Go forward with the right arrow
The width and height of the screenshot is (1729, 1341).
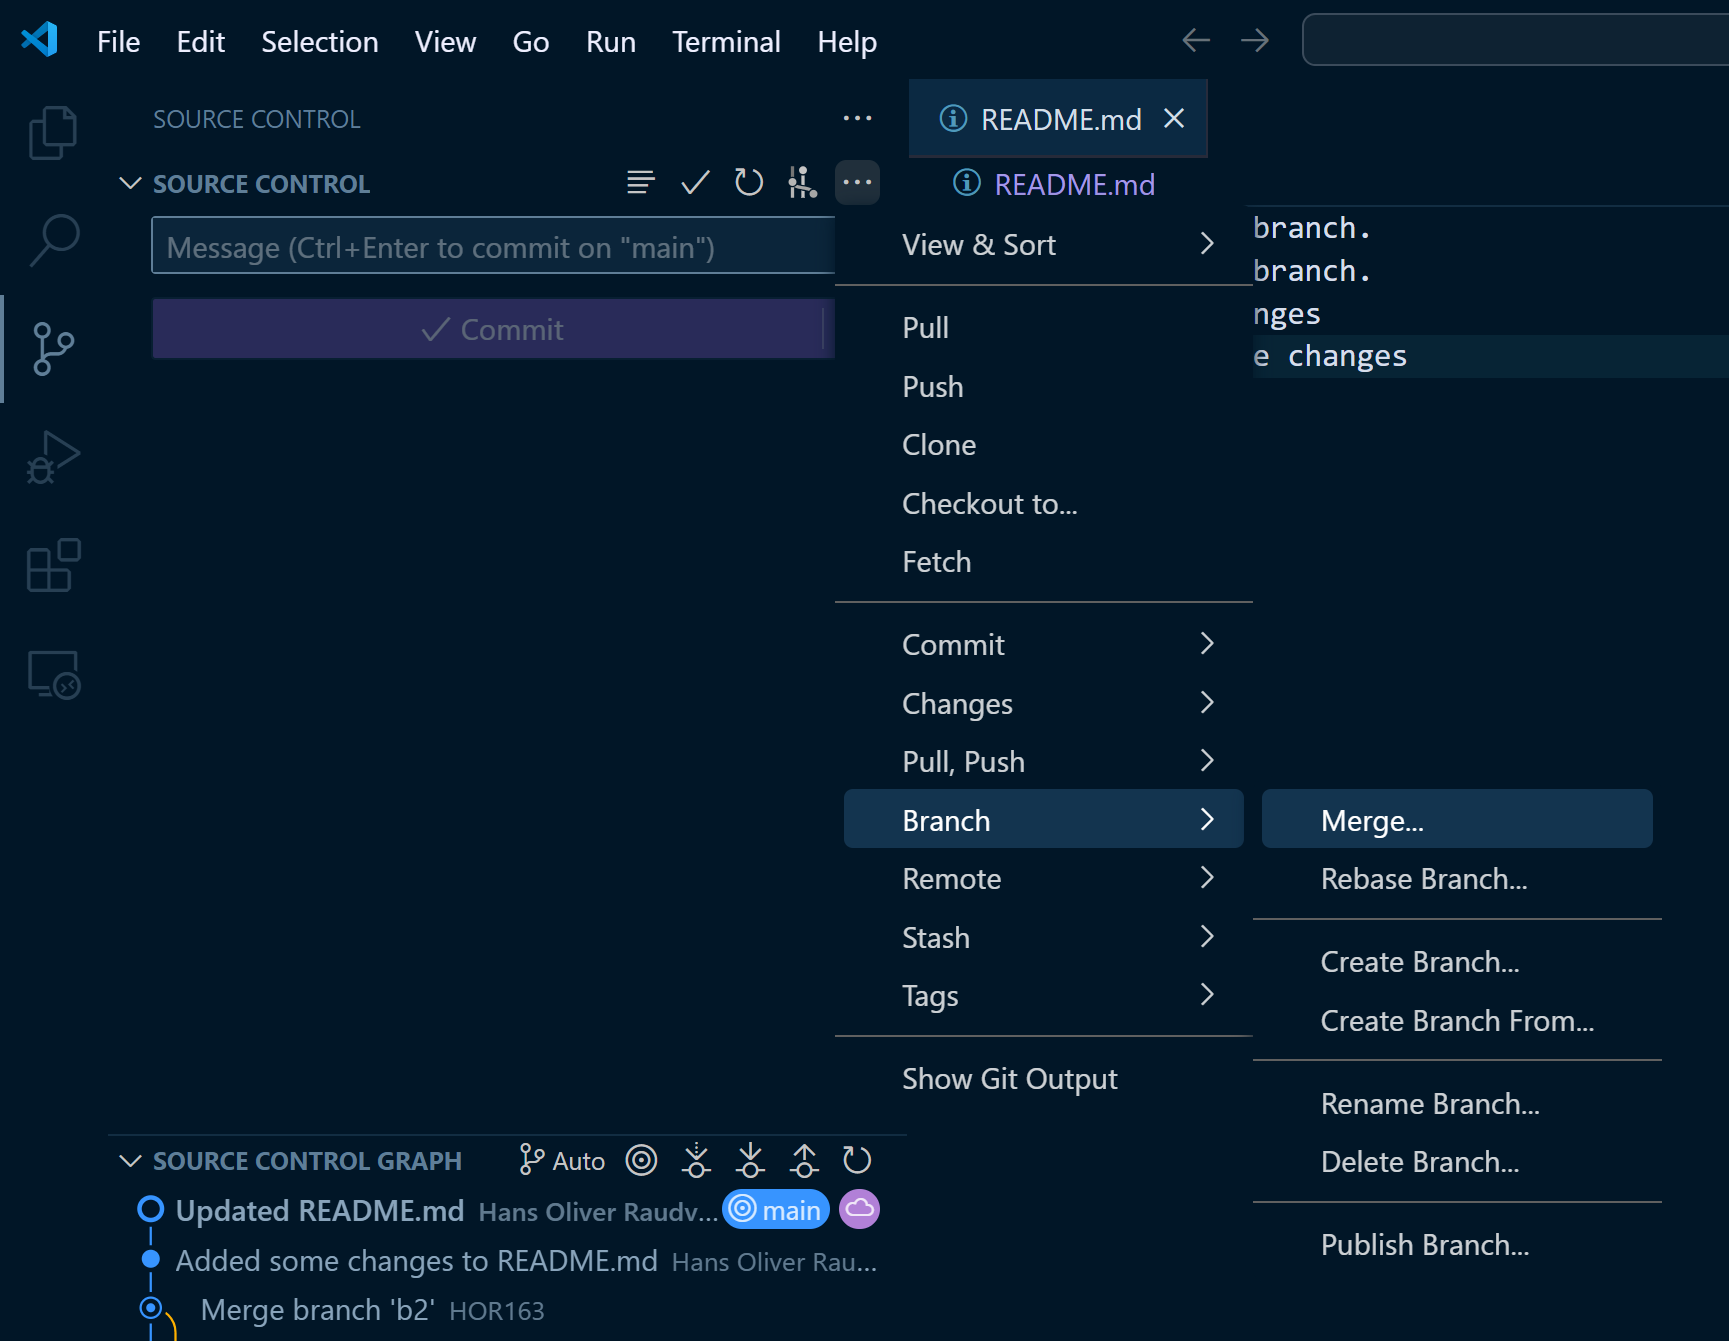[1255, 40]
